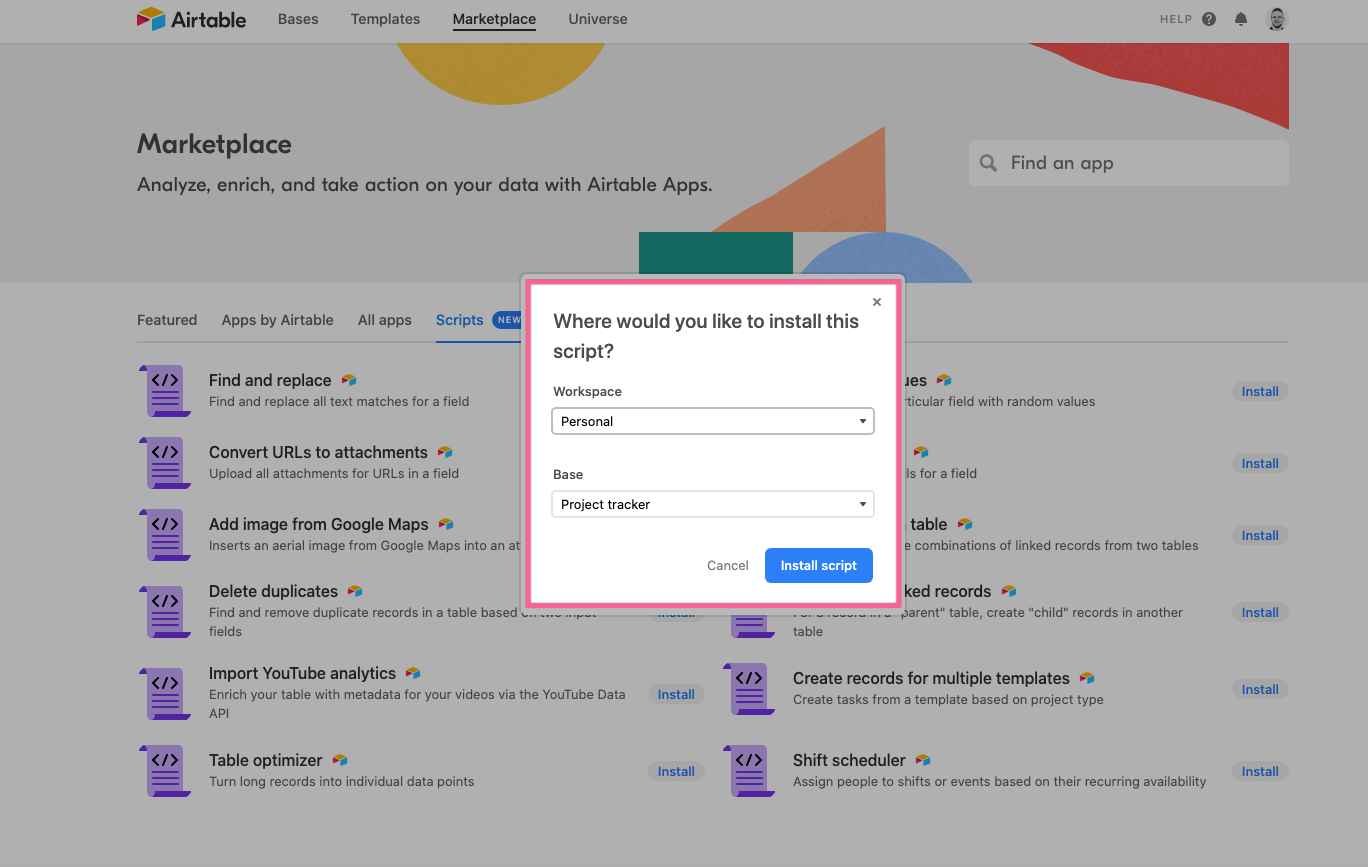Open the Universe nav item
Screen dimensions: 1368x867
pos(598,19)
